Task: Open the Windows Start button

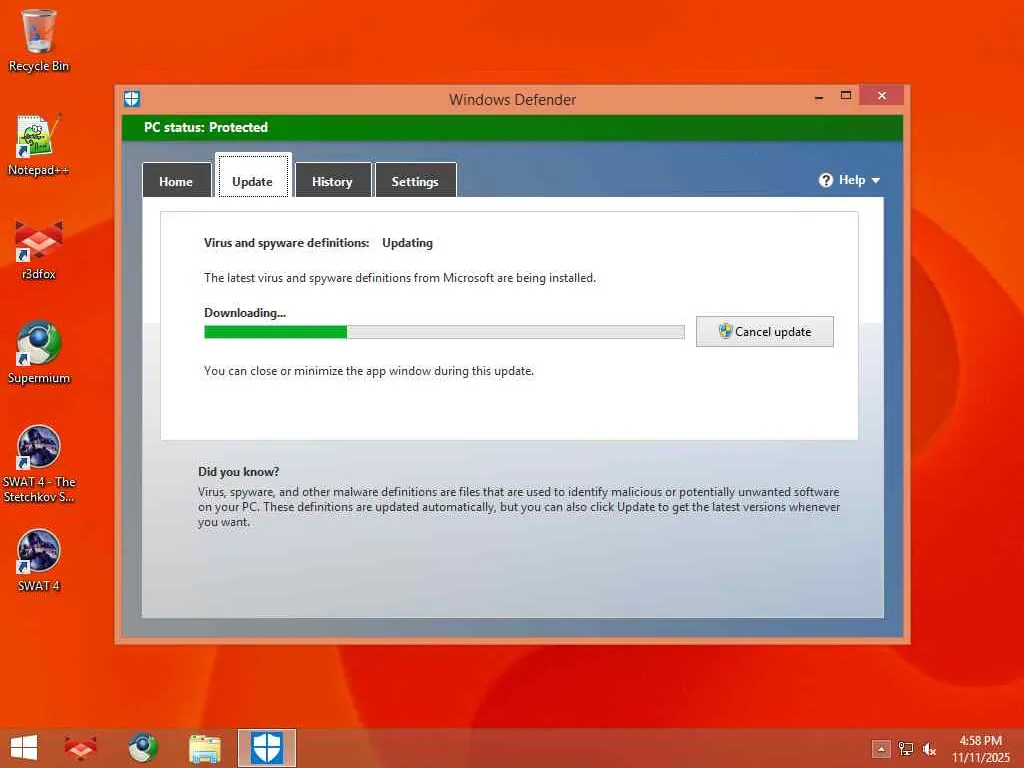Action: point(24,748)
